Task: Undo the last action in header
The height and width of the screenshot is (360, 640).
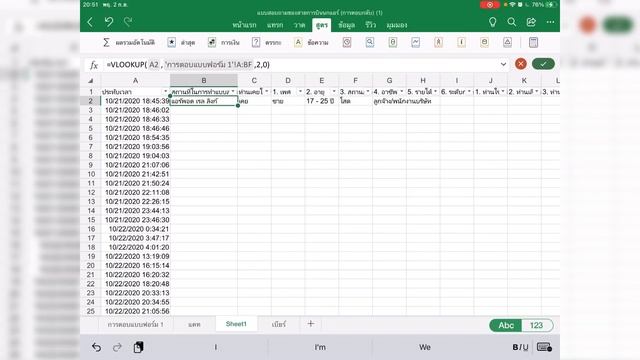Action: click(x=109, y=22)
